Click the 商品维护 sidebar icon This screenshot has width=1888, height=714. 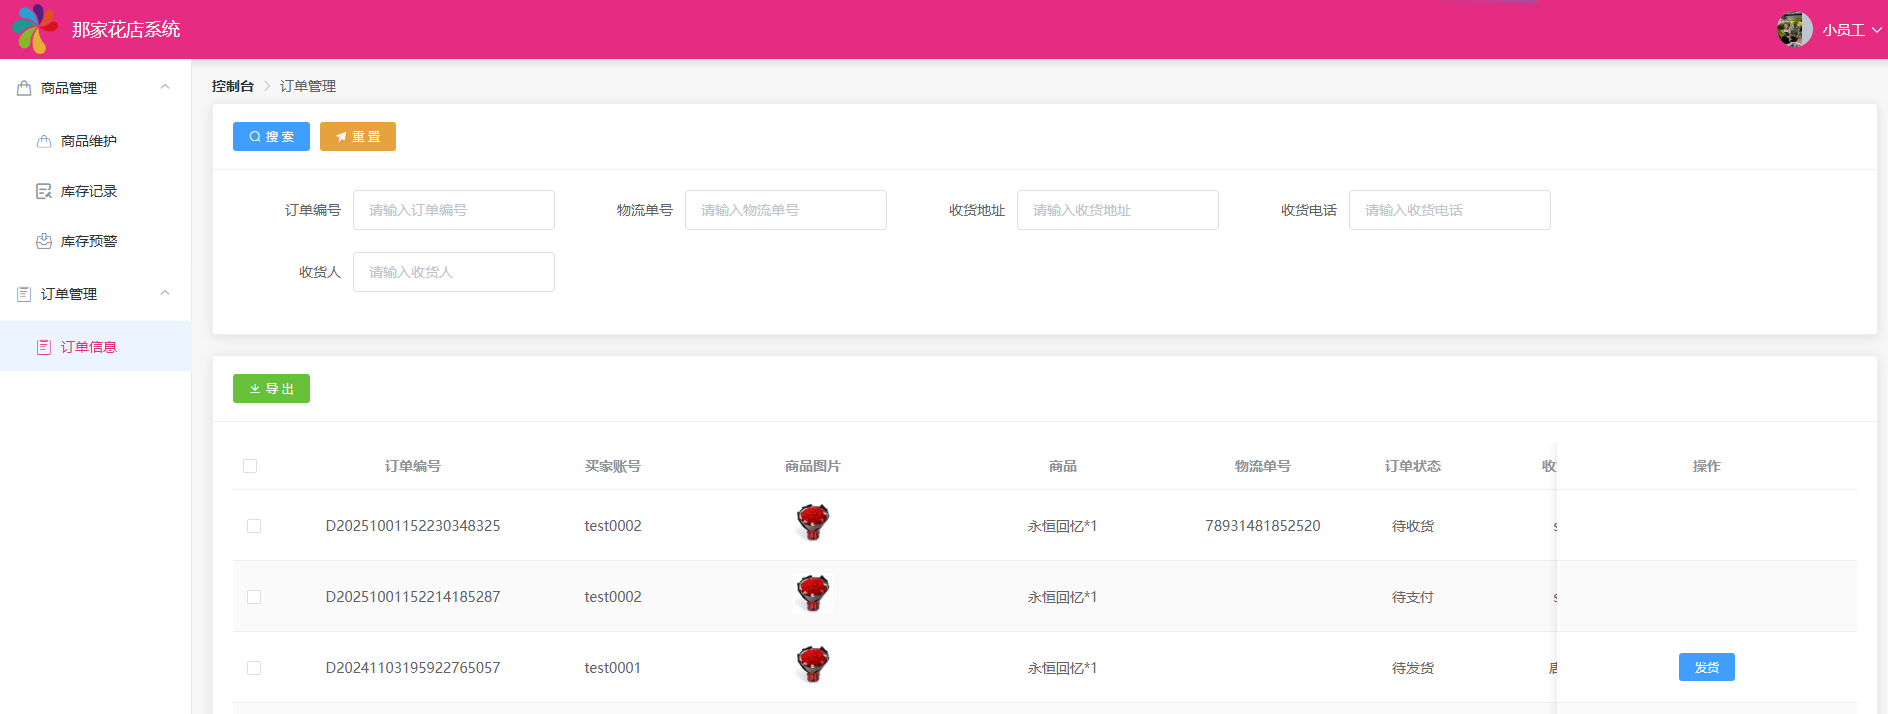tap(44, 141)
